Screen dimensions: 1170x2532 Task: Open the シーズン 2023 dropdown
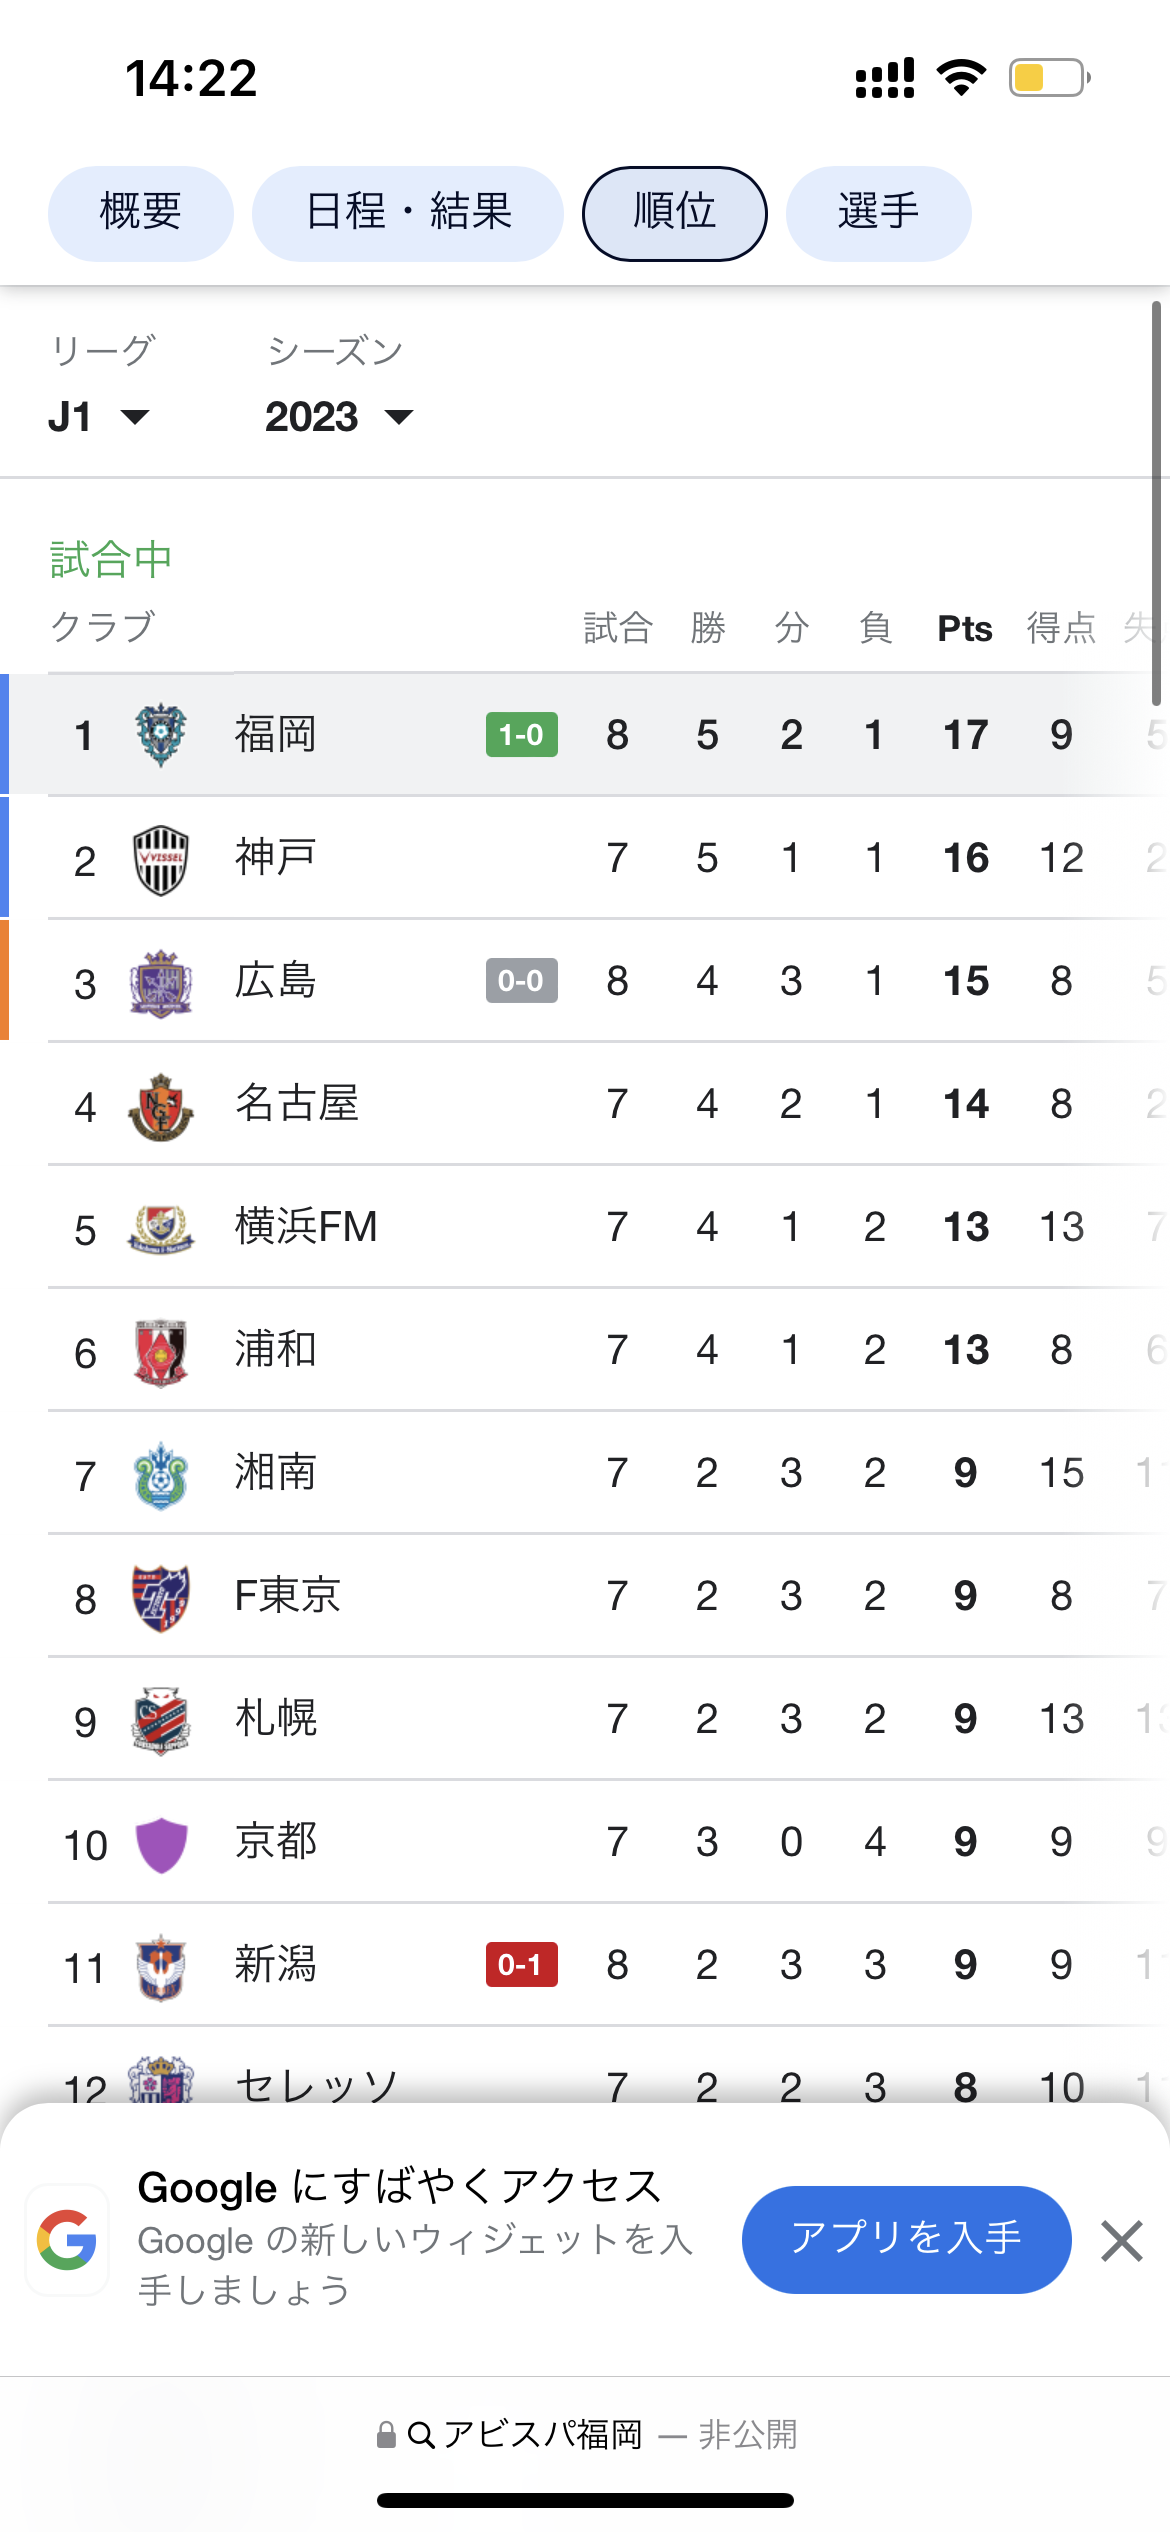tap(339, 417)
